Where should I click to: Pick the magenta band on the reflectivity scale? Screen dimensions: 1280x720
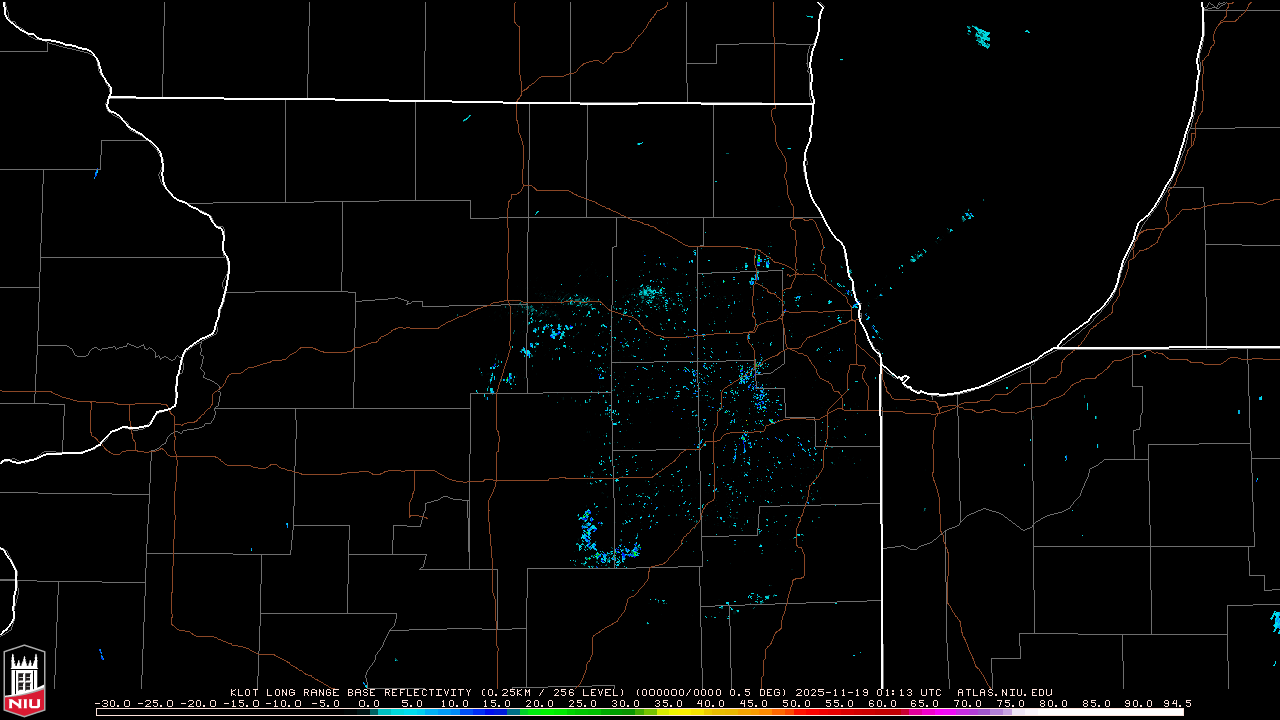(x=940, y=712)
